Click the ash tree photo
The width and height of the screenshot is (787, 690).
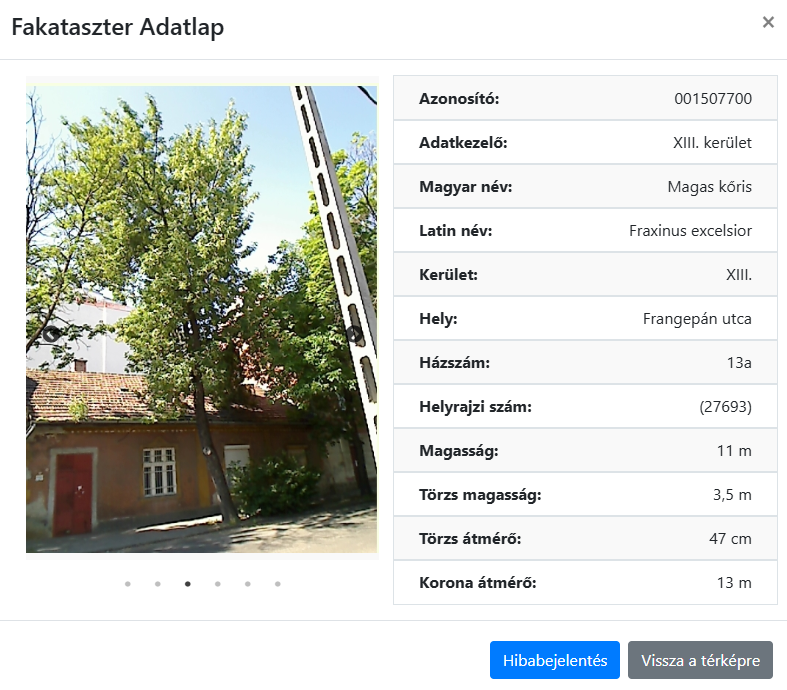click(200, 250)
